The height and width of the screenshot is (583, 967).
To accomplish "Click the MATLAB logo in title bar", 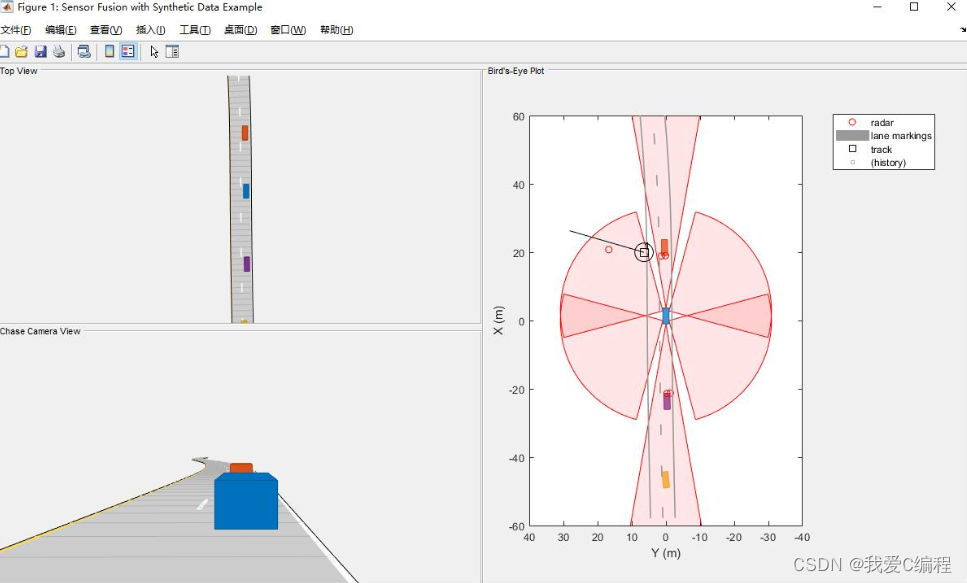I will [7, 7].
